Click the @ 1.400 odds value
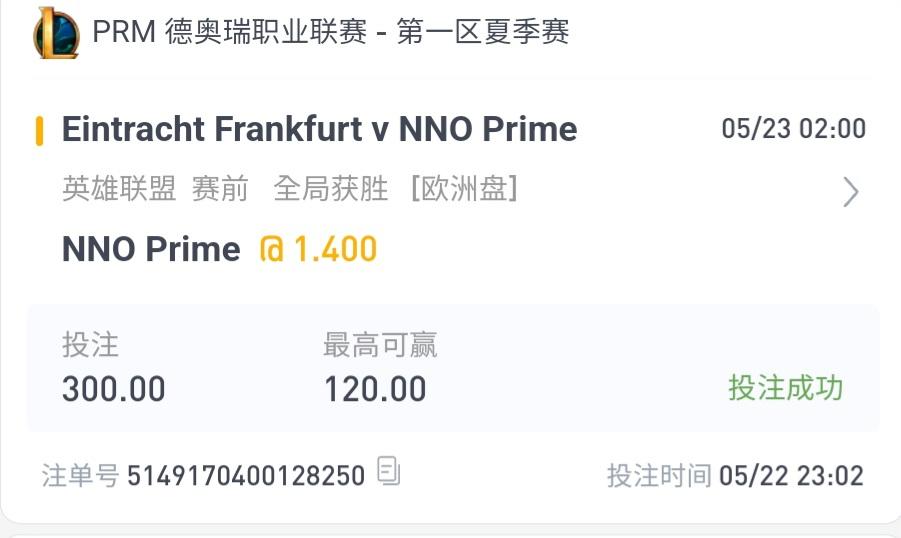 [x=318, y=249]
